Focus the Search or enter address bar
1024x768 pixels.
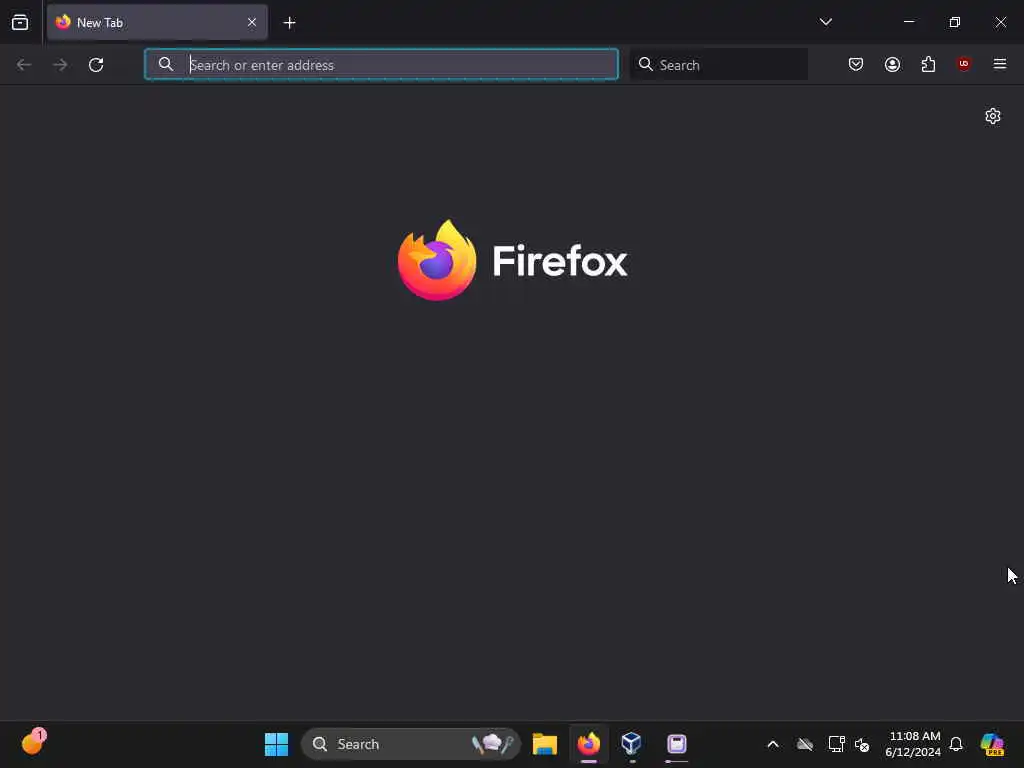(x=381, y=64)
